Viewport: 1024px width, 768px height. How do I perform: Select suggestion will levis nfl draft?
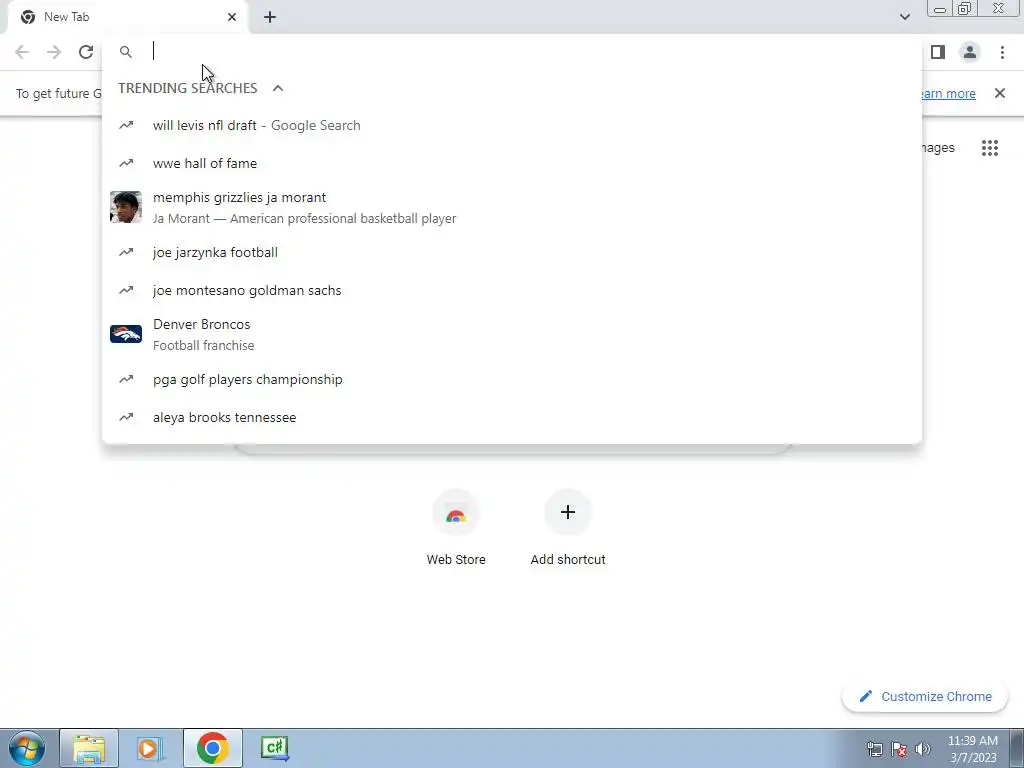point(512,125)
